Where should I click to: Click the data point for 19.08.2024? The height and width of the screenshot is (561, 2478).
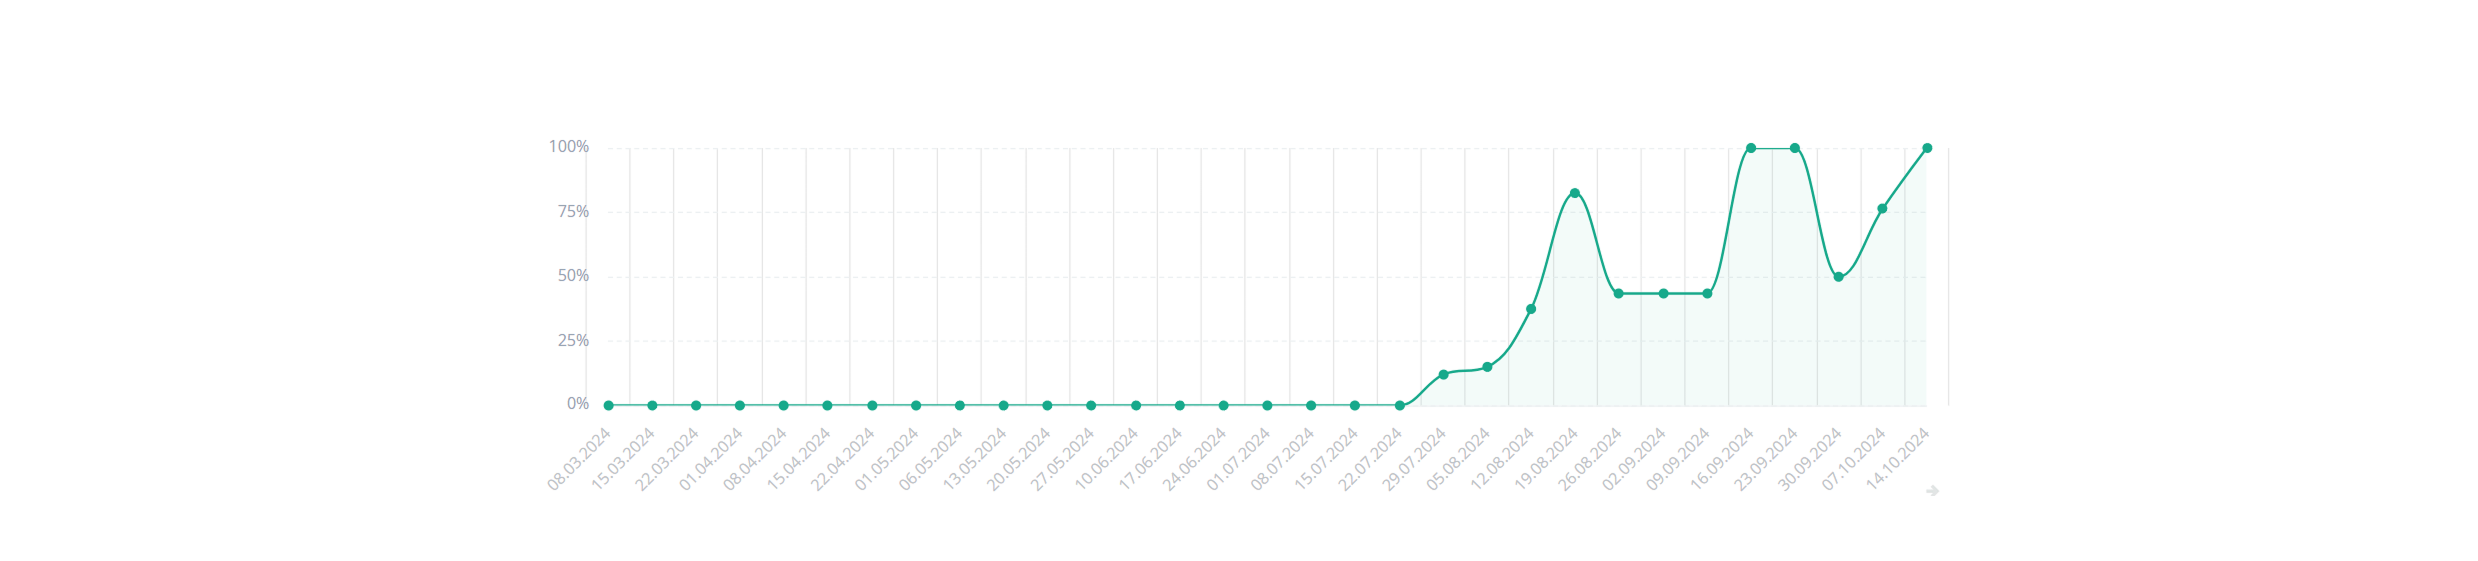pyautogui.click(x=1575, y=193)
